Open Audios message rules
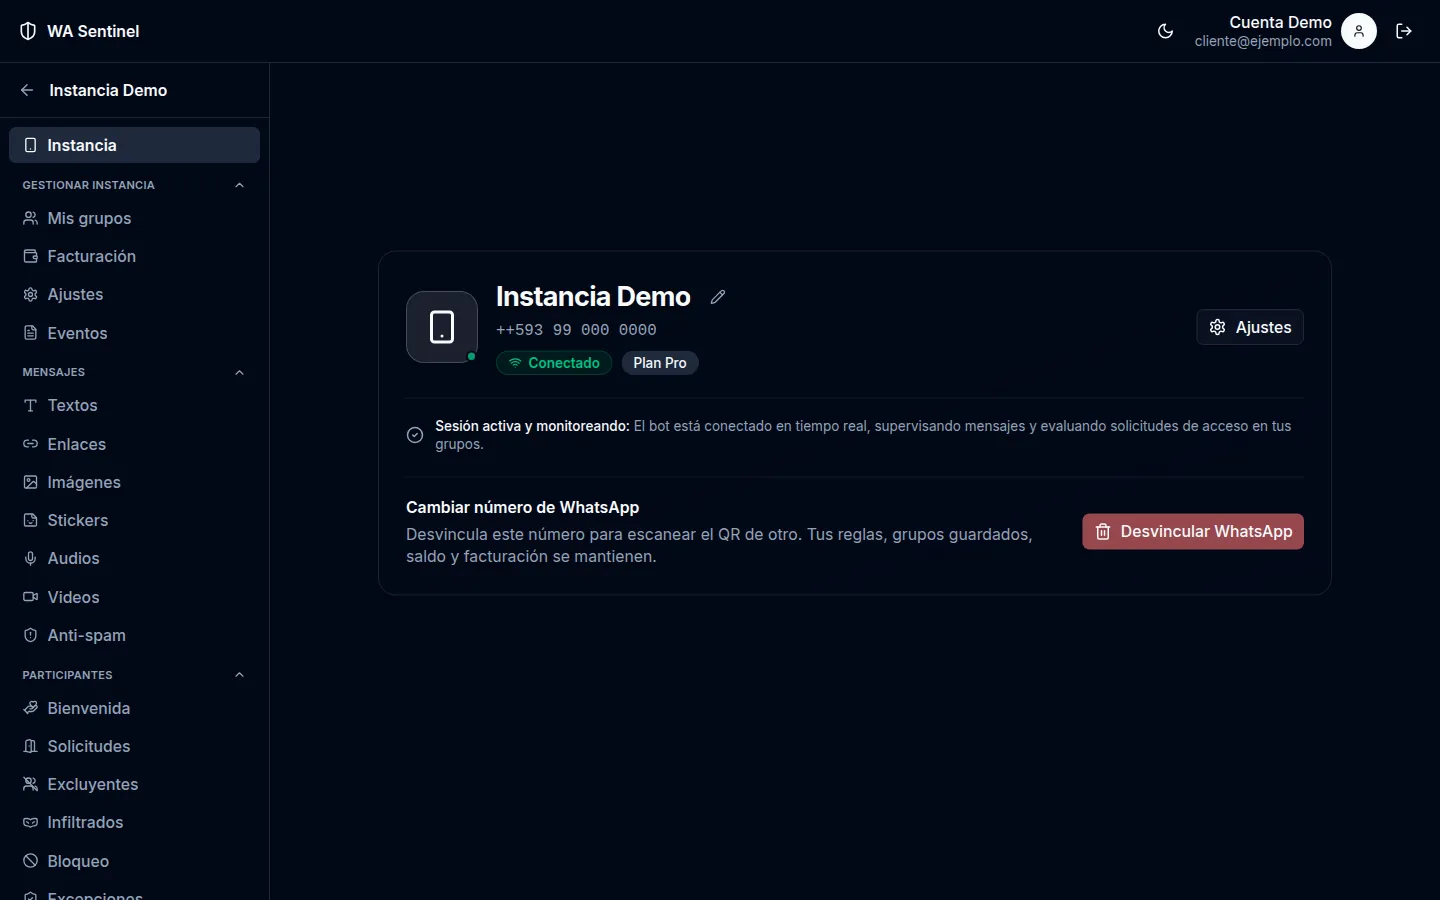This screenshot has height=900, width=1440. (134, 558)
